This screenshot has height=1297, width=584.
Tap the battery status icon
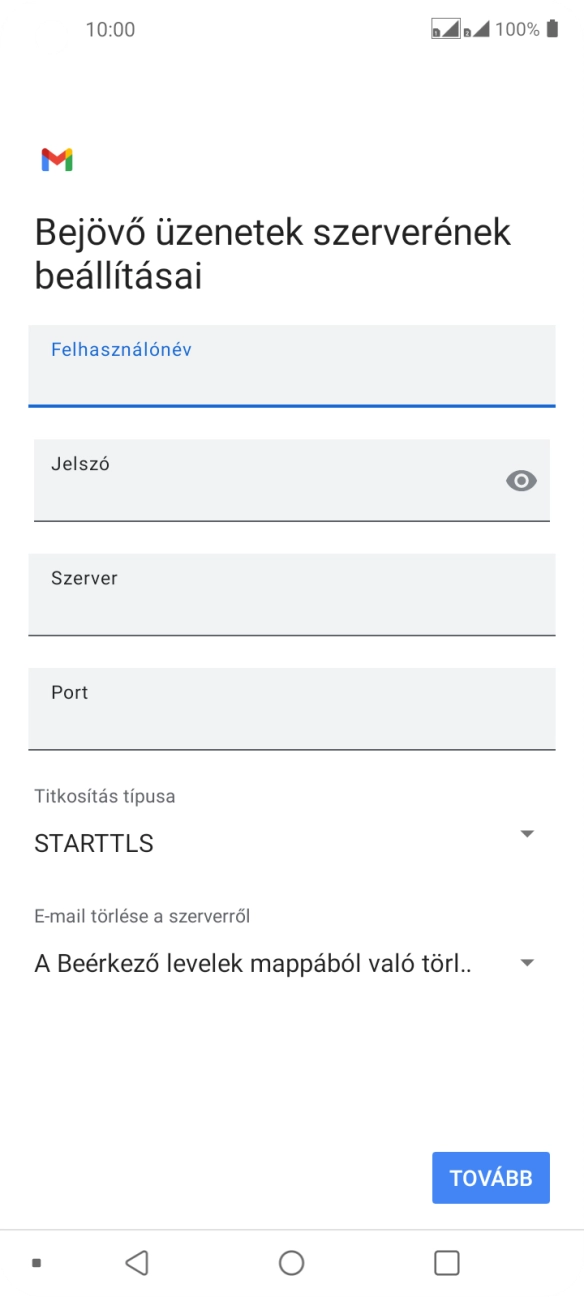[551, 29]
